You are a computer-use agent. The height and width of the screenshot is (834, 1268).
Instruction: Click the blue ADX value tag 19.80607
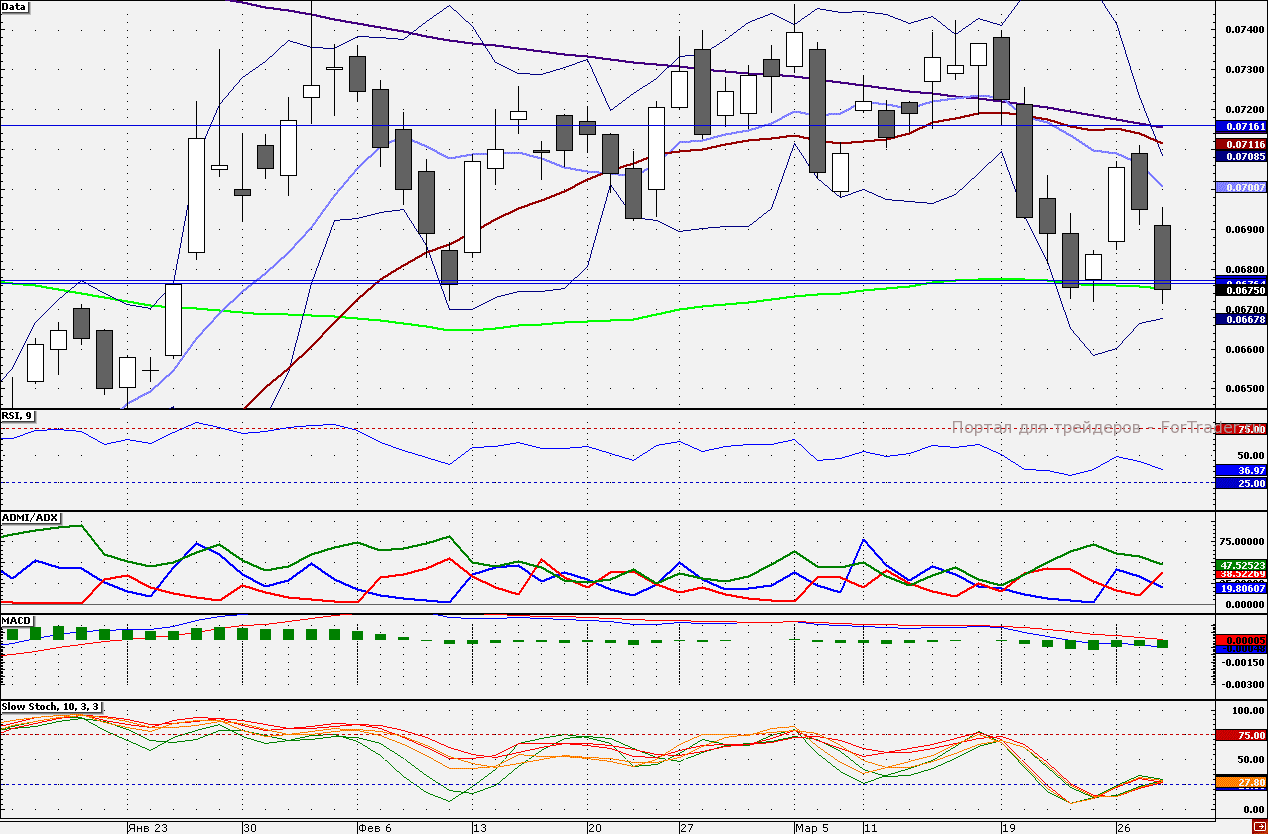1241,589
